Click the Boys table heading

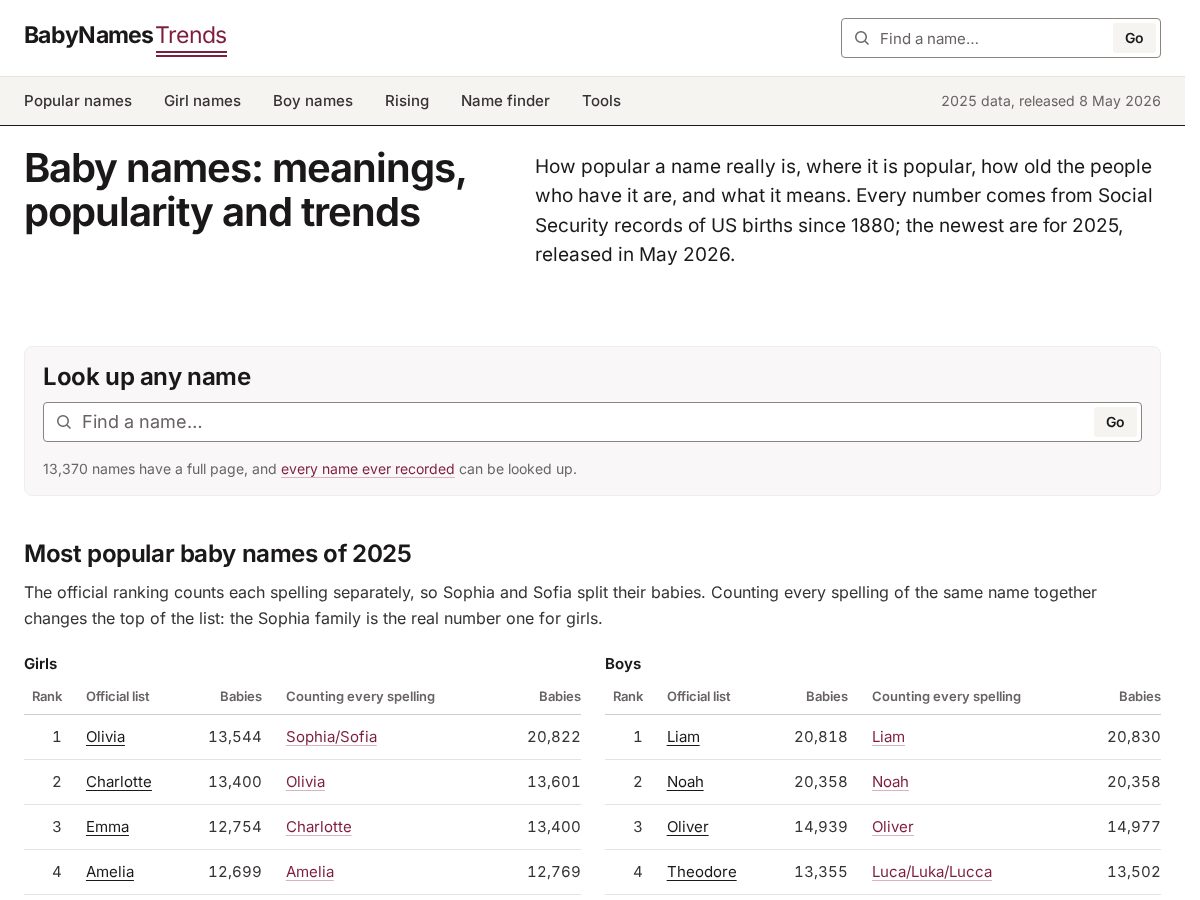pyautogui.click(x=623, y=664)
